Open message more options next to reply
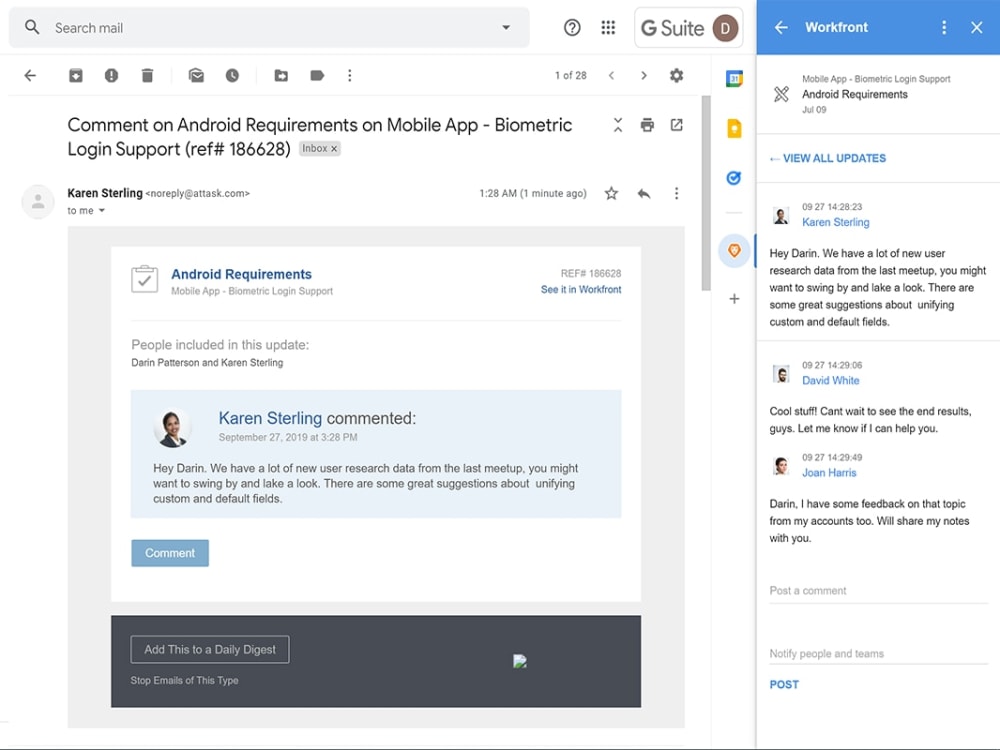 pyautogui.click(x=677, y=193)
